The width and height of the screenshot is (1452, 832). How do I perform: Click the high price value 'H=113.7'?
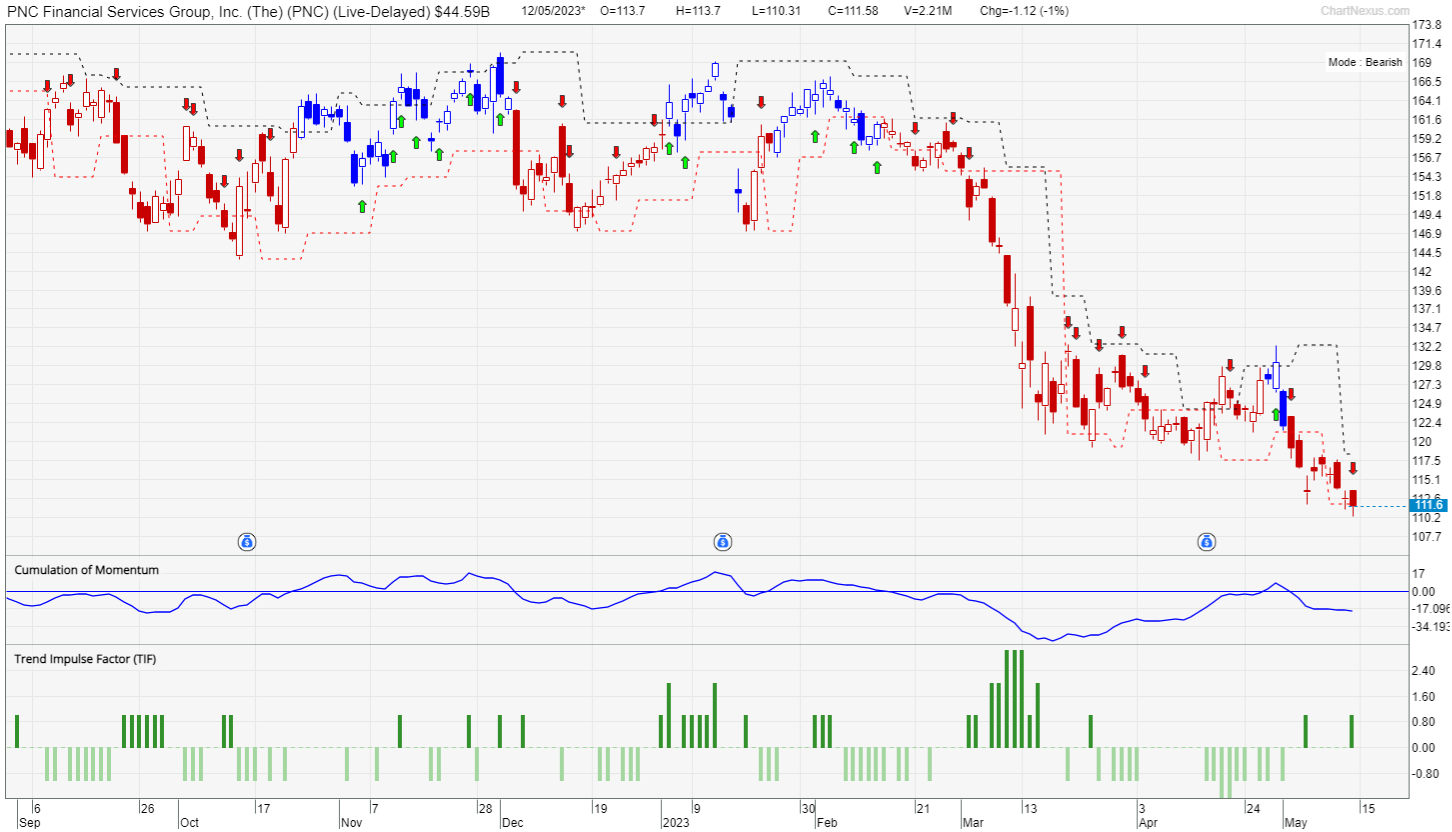(x=698, y=11)
